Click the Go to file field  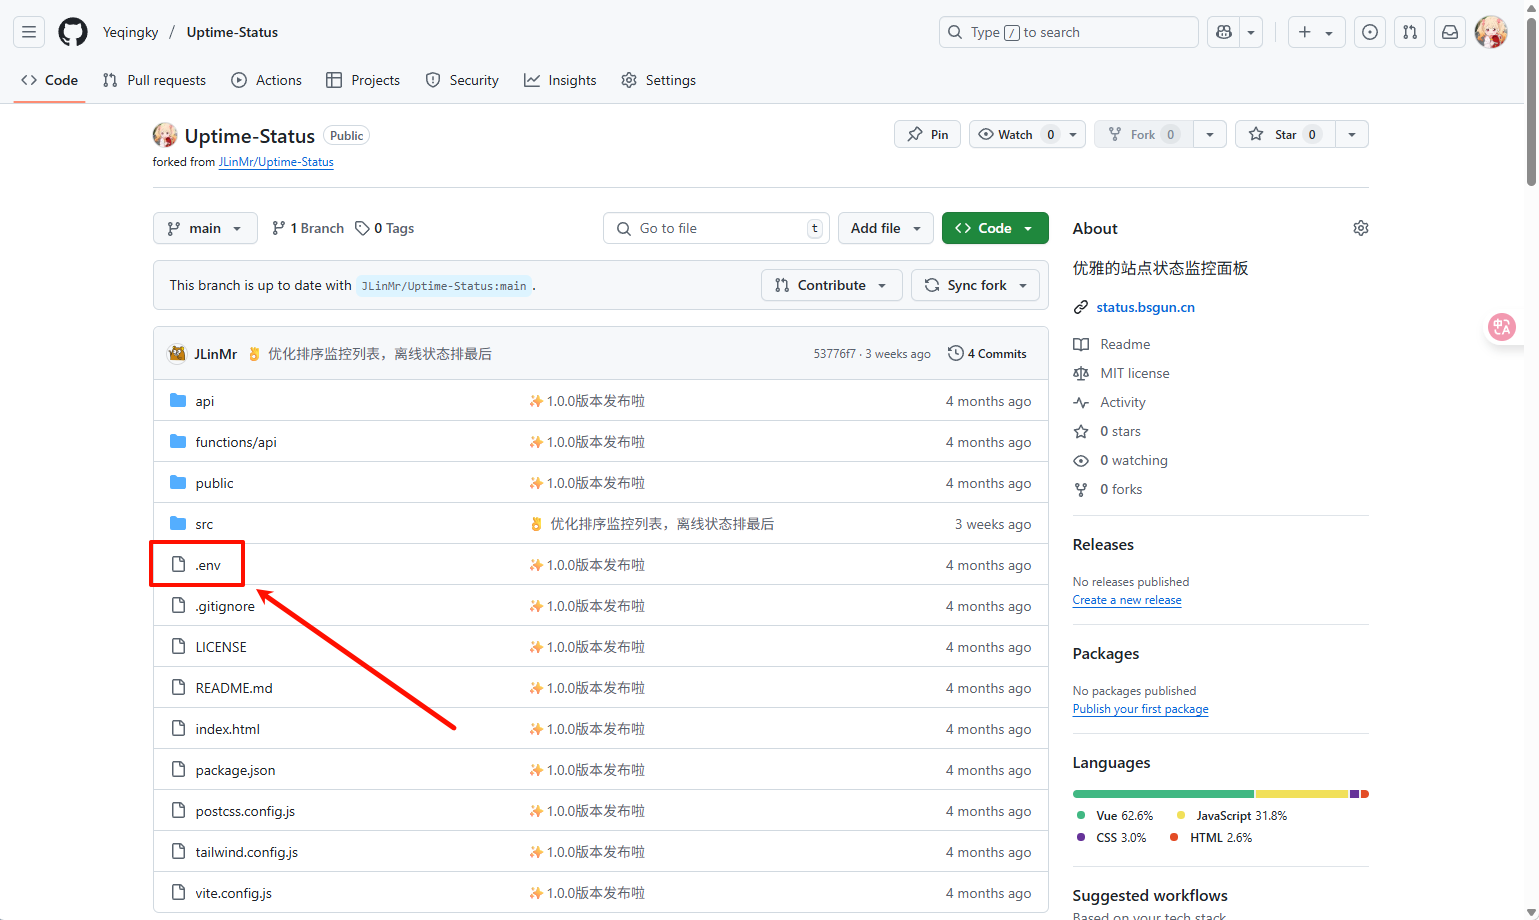[x=717, y=228]
